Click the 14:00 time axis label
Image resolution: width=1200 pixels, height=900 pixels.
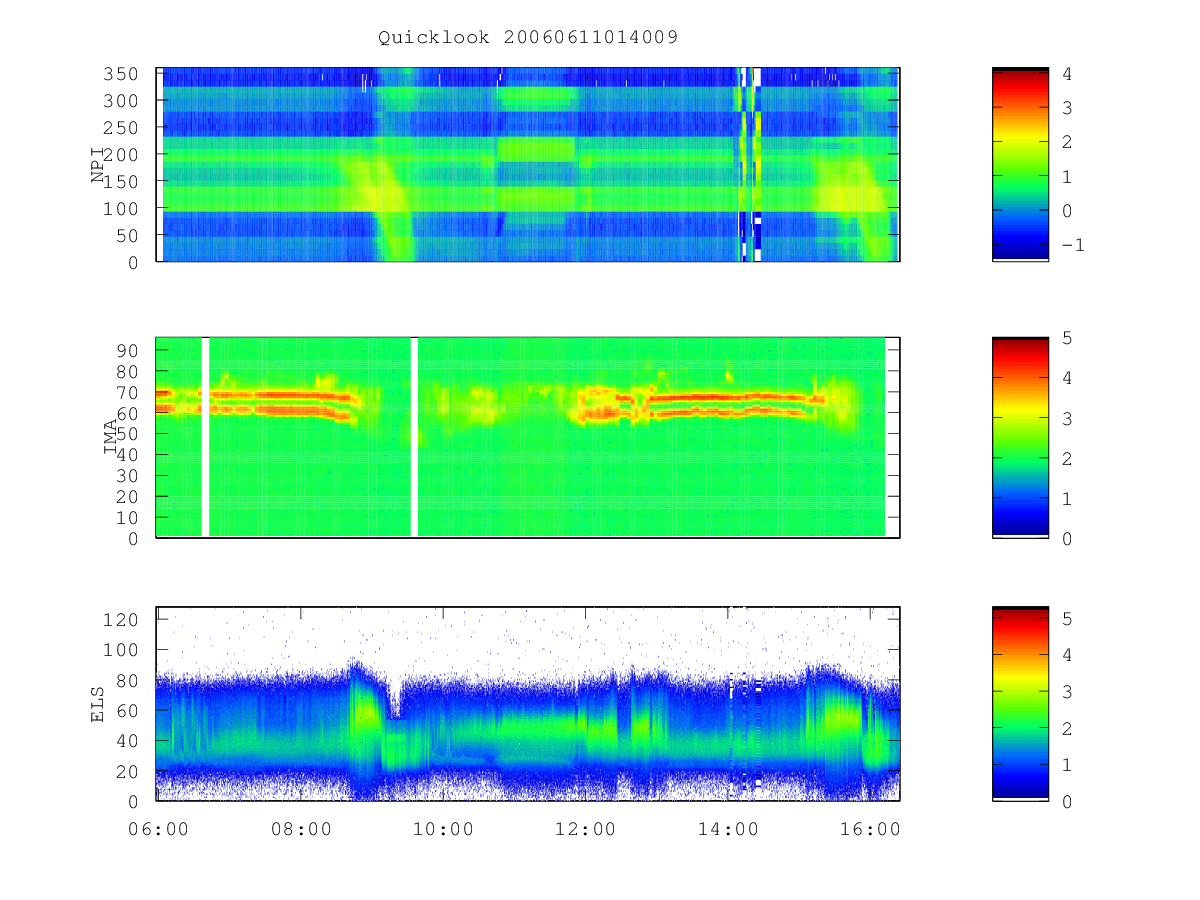(728, 829)
